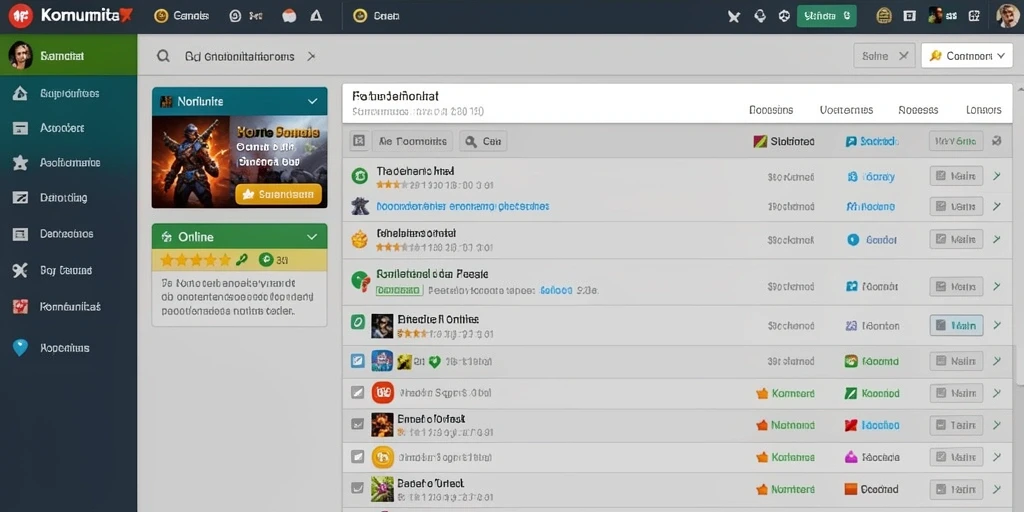Tick the checkbox beside the orange app row
This screenshot has width=1024, height=512.
pyautogui.click(x=357, y=392)
